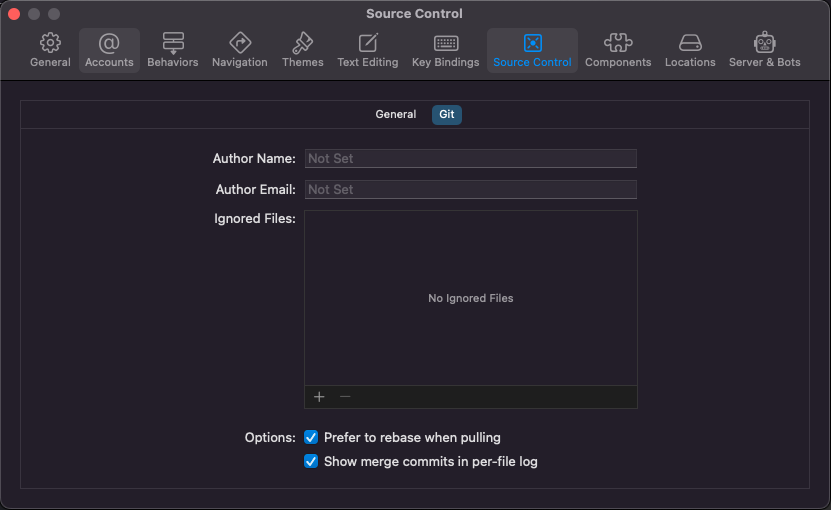Open the Text Editing preferences pane

(x=368, y=50)
